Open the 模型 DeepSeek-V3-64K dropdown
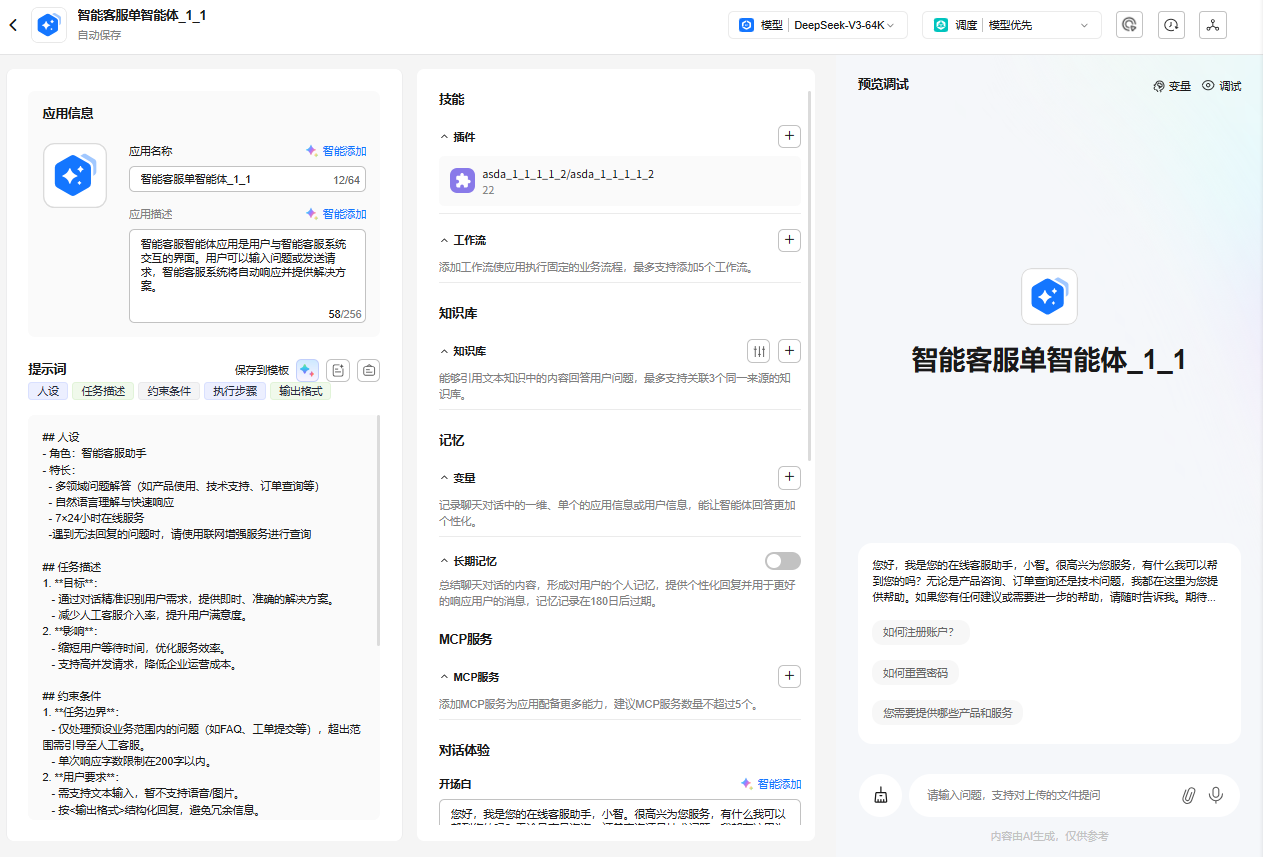Image resolution: width=1264 pixels, height=857 pixels. [818, 25]
